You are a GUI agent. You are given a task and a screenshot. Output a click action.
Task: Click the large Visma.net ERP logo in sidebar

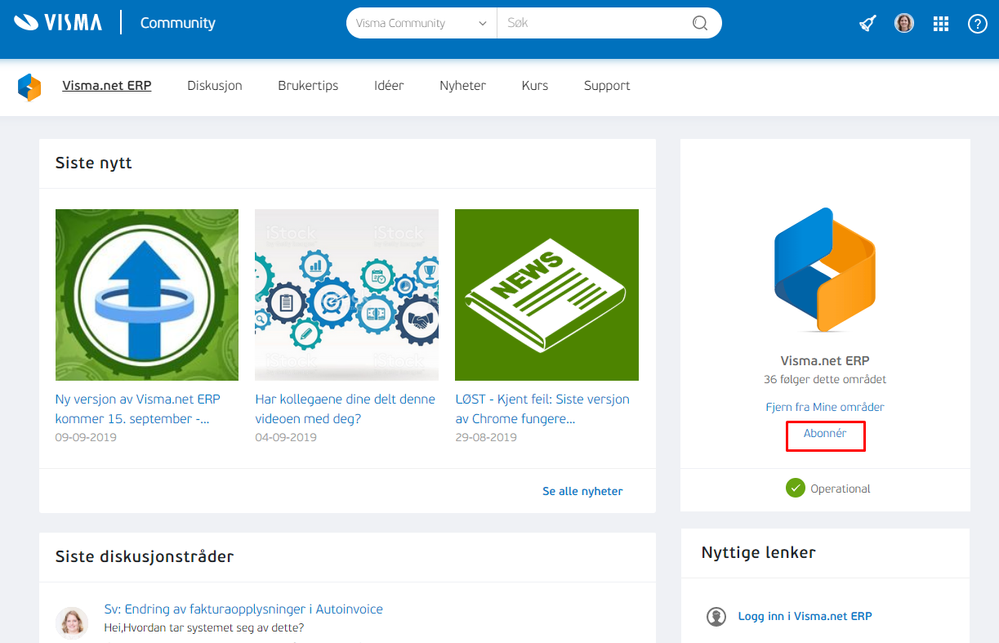(x=824, y=270)
